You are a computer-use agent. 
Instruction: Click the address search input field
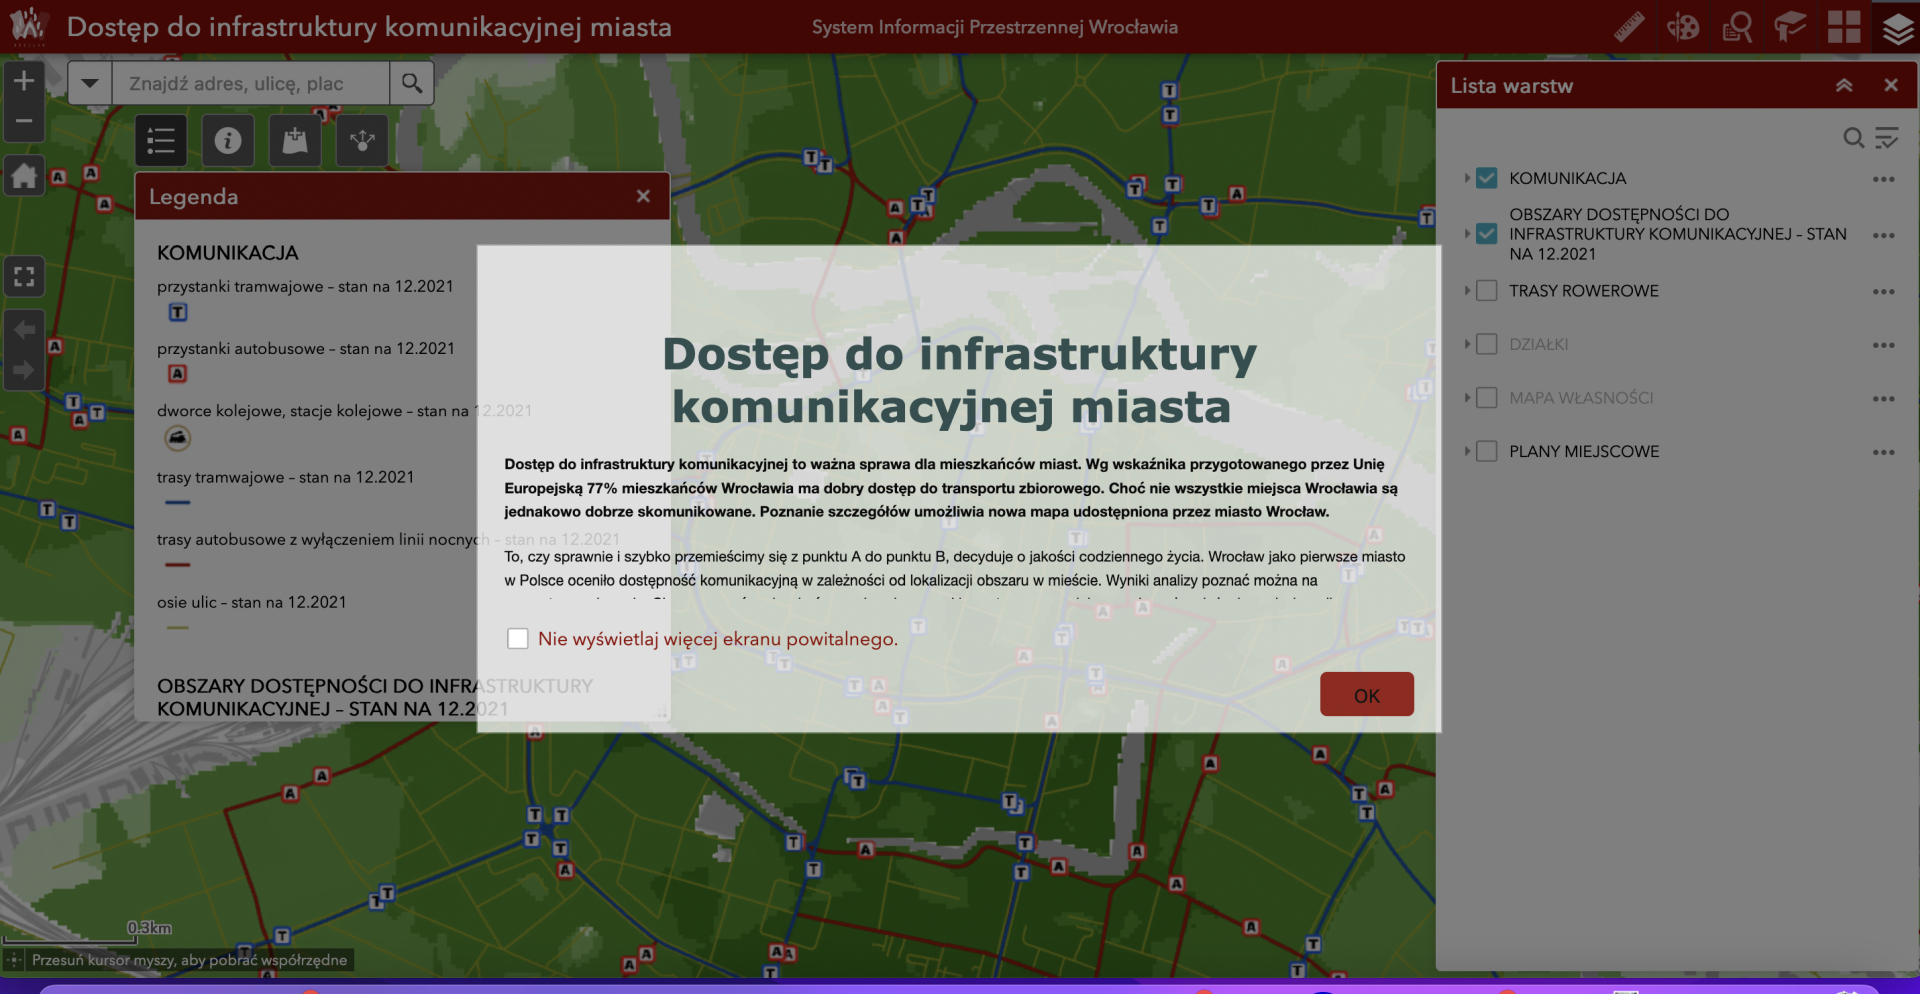250,83
